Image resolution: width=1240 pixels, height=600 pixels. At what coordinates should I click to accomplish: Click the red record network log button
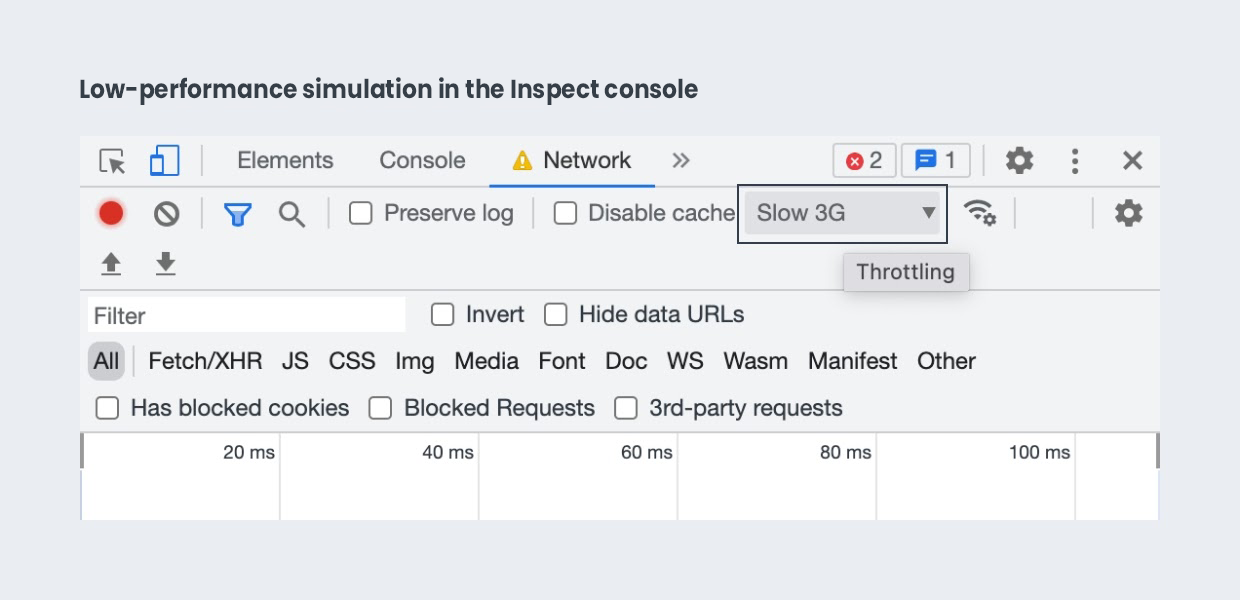tap(111, 213)
